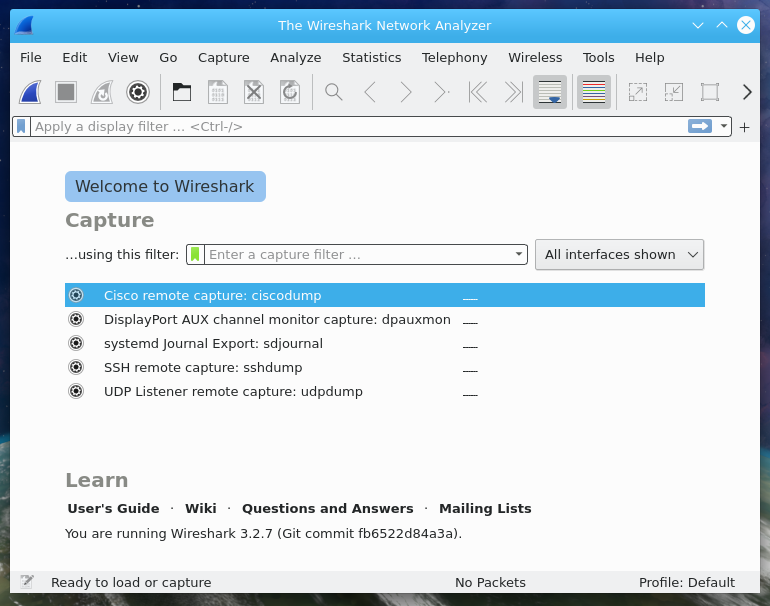Screen dimensions: 770x606
Task: Click the Stop capture square icon
Action: (66, 92)
